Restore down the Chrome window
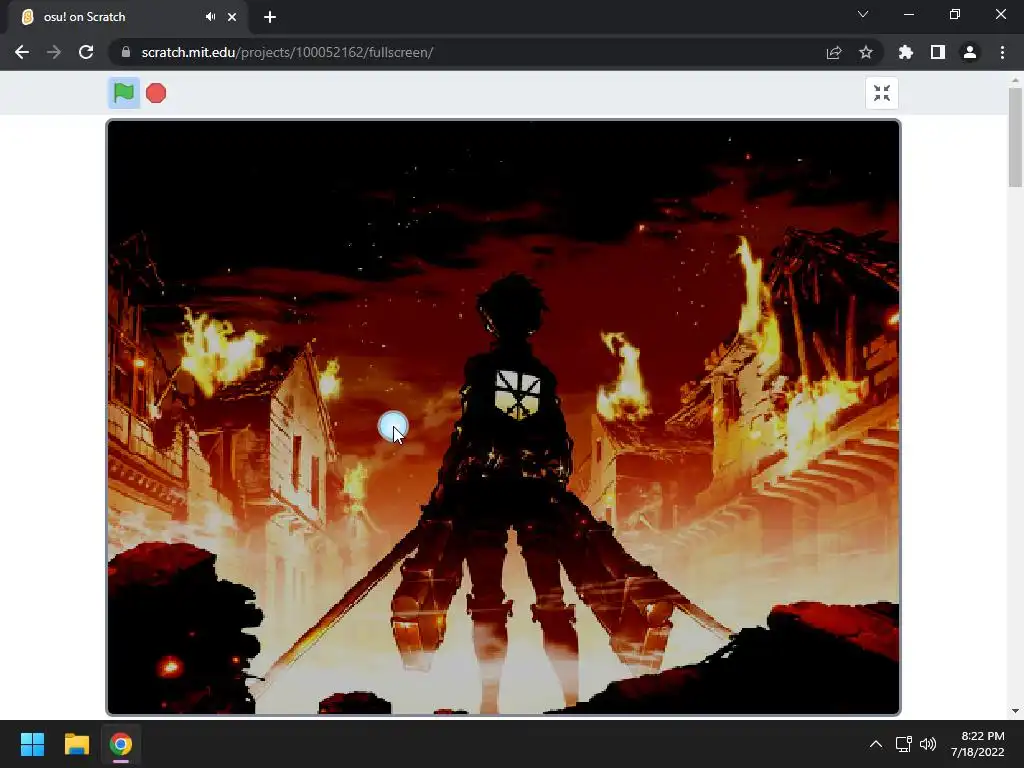Viewport: 1024px width, 768px height. pos(955,14)
